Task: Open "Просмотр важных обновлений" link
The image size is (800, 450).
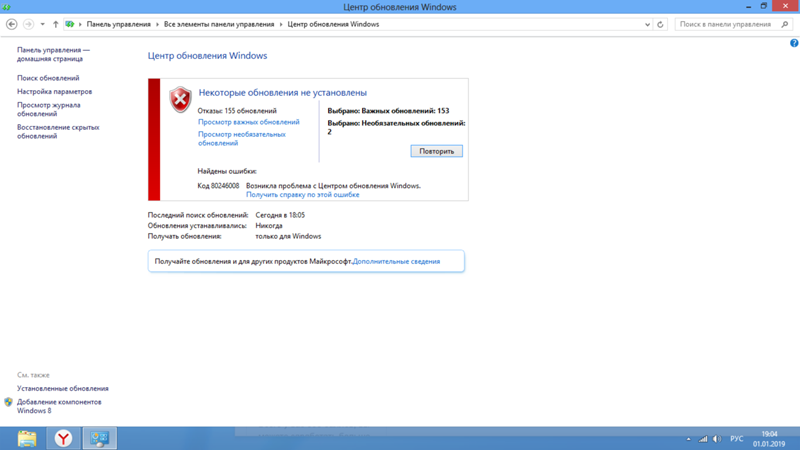Action: [x=248, y=122]
